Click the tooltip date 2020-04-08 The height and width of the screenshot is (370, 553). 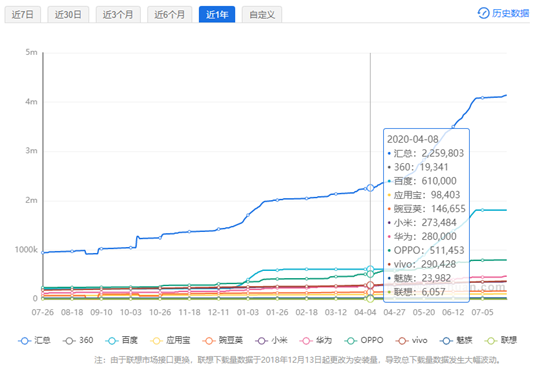(413, 139)
